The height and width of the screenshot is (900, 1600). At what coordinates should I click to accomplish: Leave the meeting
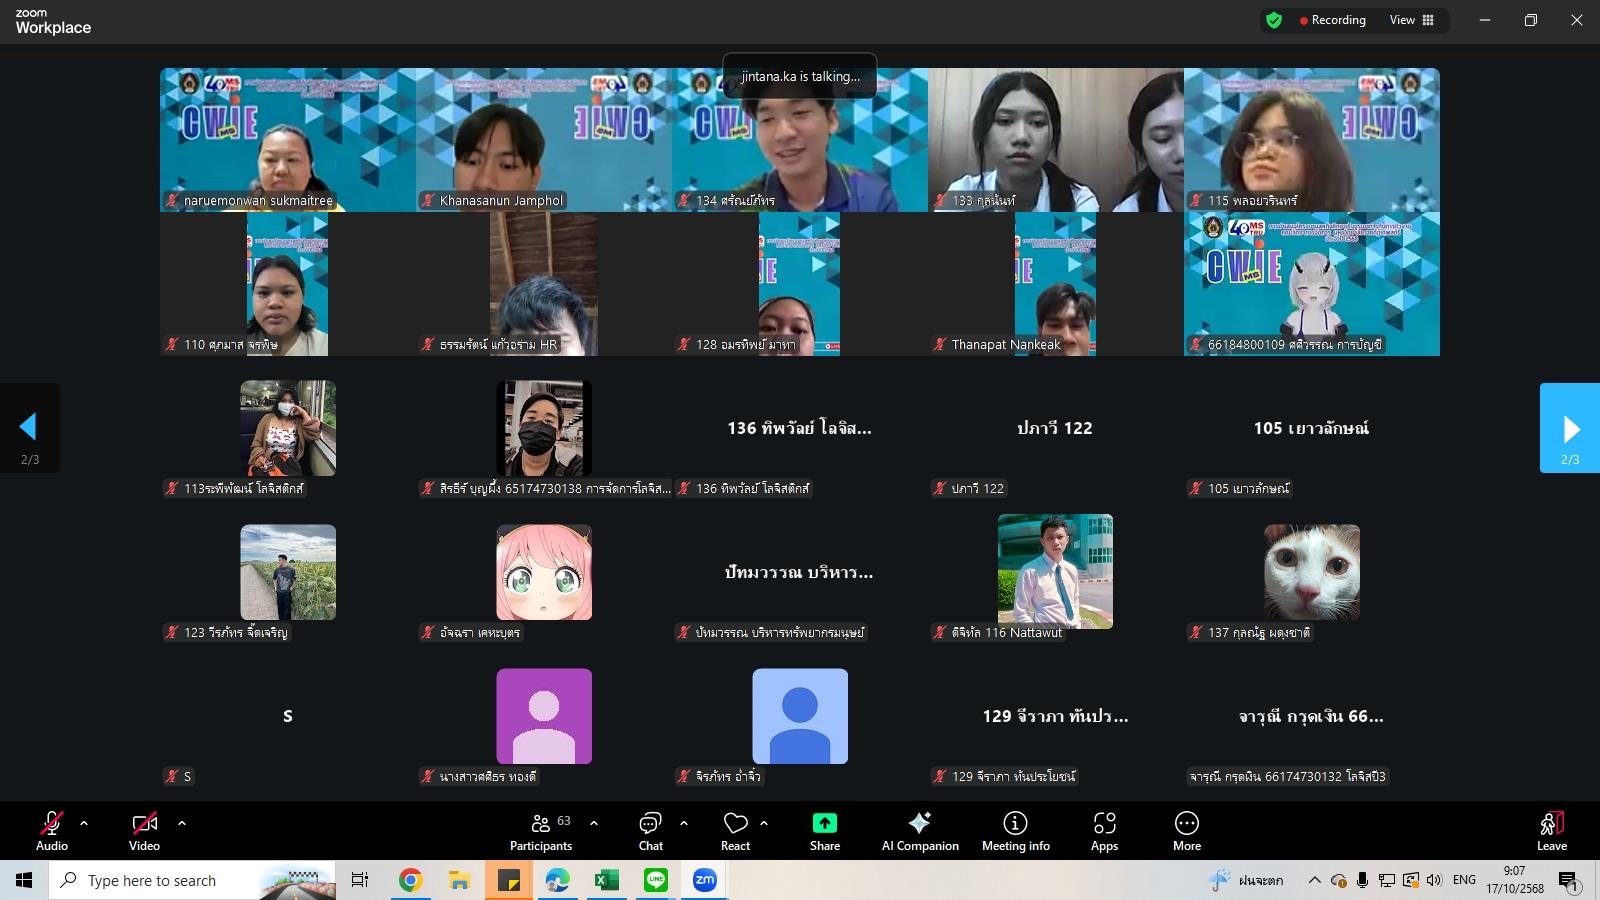click(x=1551, y=831)
